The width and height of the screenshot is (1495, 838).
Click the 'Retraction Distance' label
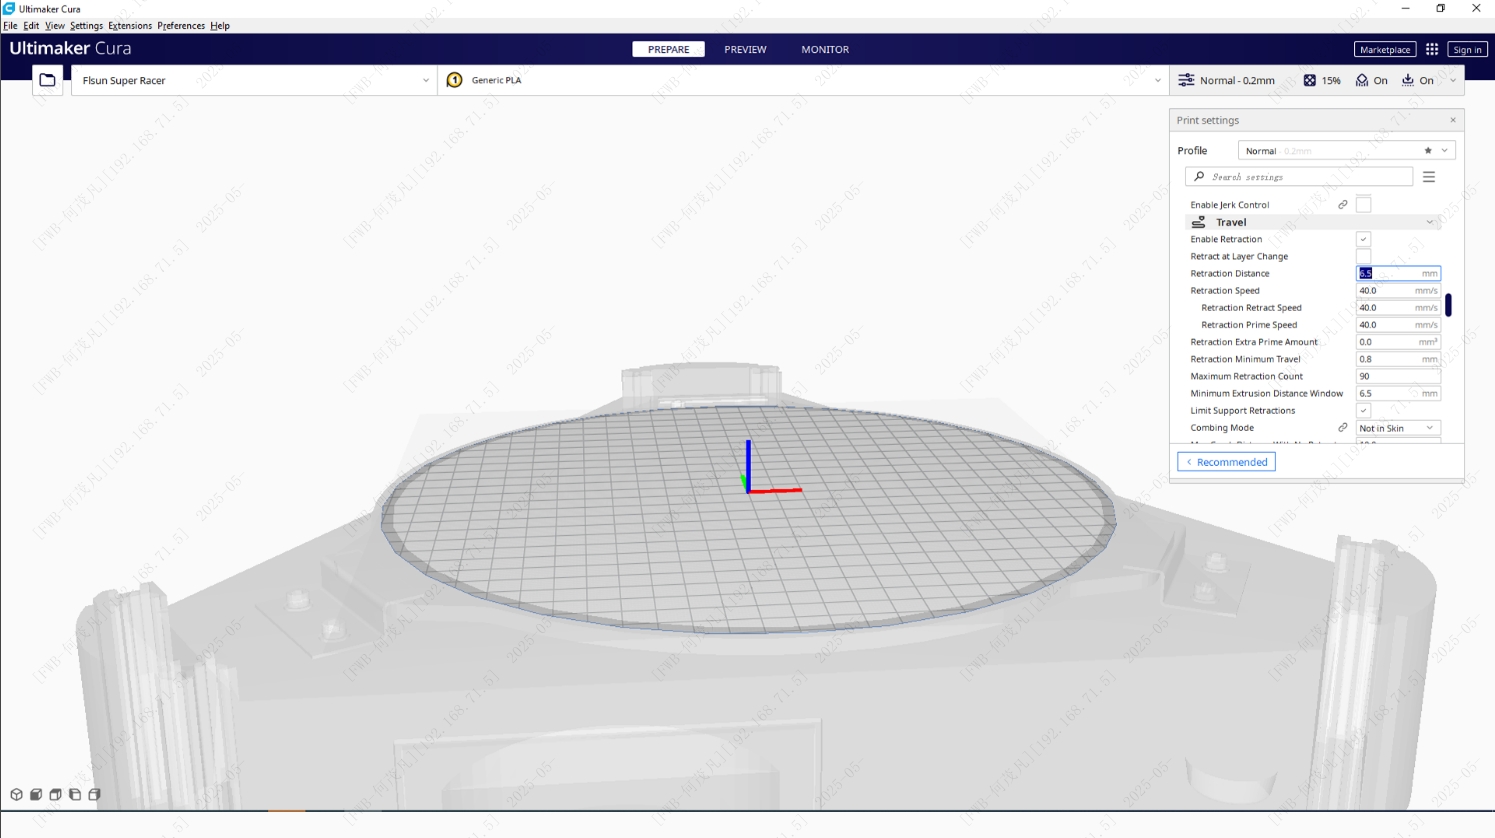pyautogui.click(x=1230, y=273)
